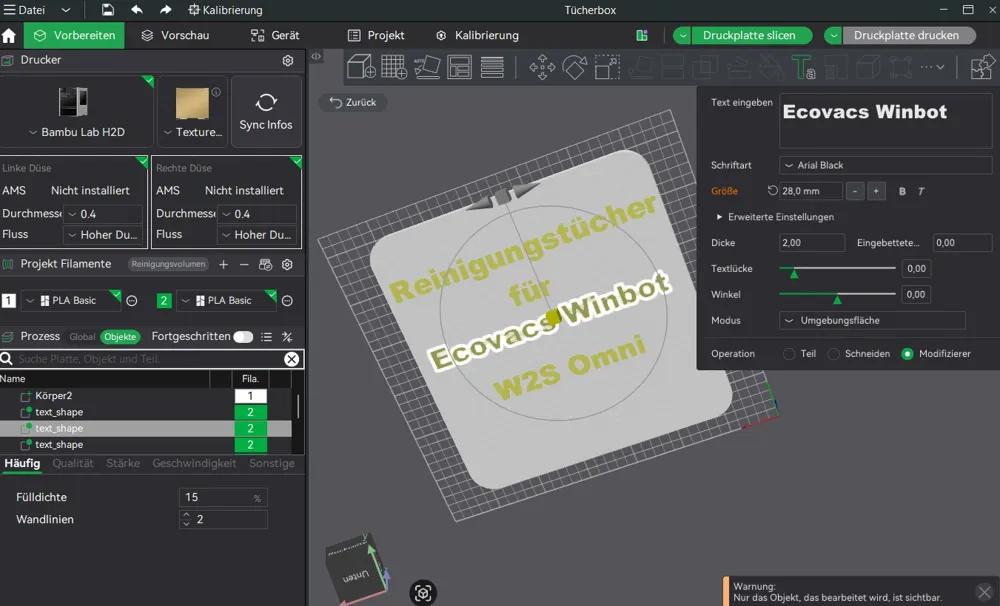
Task: Select the Teil operation radio button
Action: pos(789,353)
